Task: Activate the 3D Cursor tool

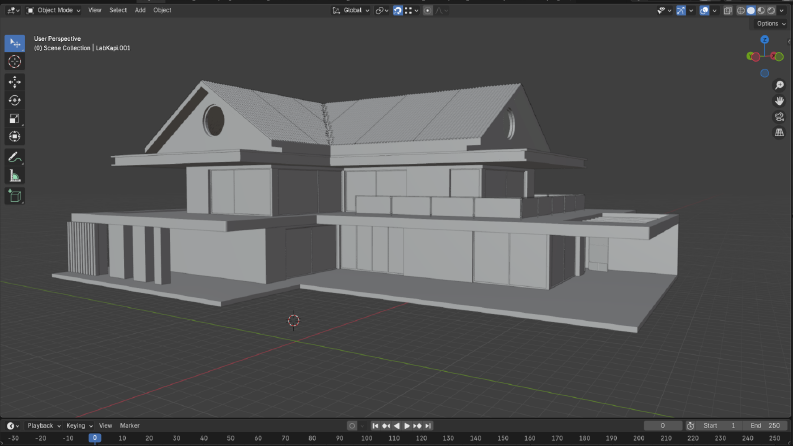Action: click(15, 62)
